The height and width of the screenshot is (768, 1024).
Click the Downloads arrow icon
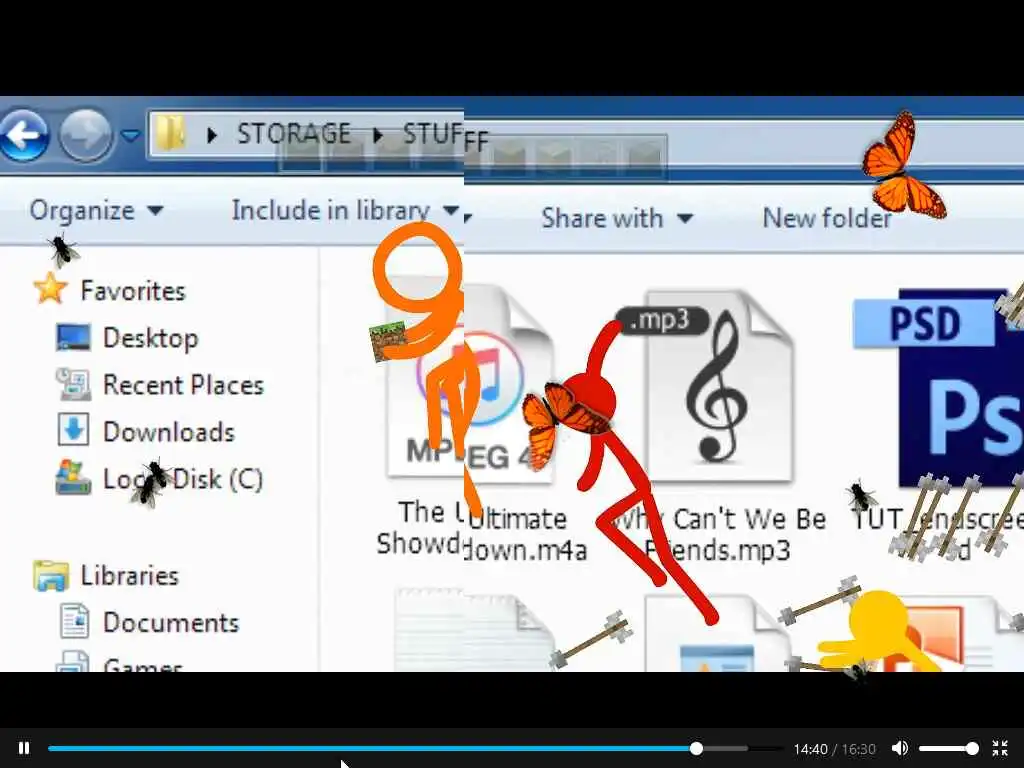[73, 430]
